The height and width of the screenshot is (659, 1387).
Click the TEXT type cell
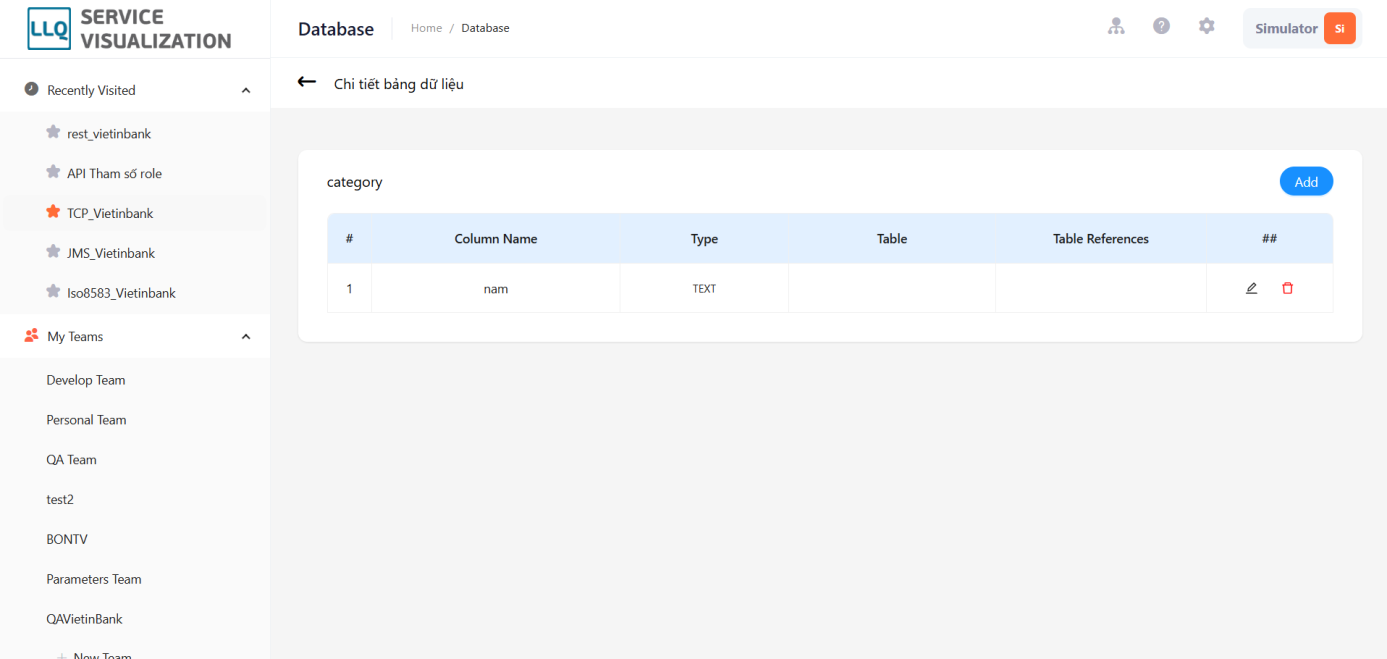(x=704, y=288)
